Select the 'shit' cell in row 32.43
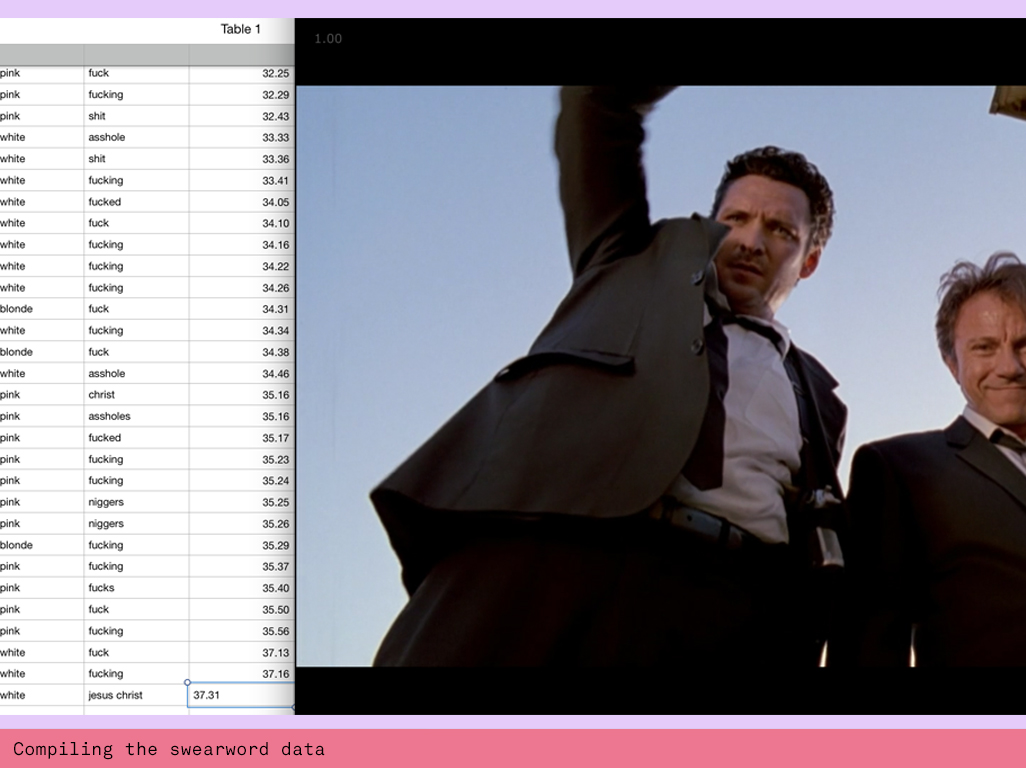The height and width of the screenshot is (768, 1026). pos(136,116)
